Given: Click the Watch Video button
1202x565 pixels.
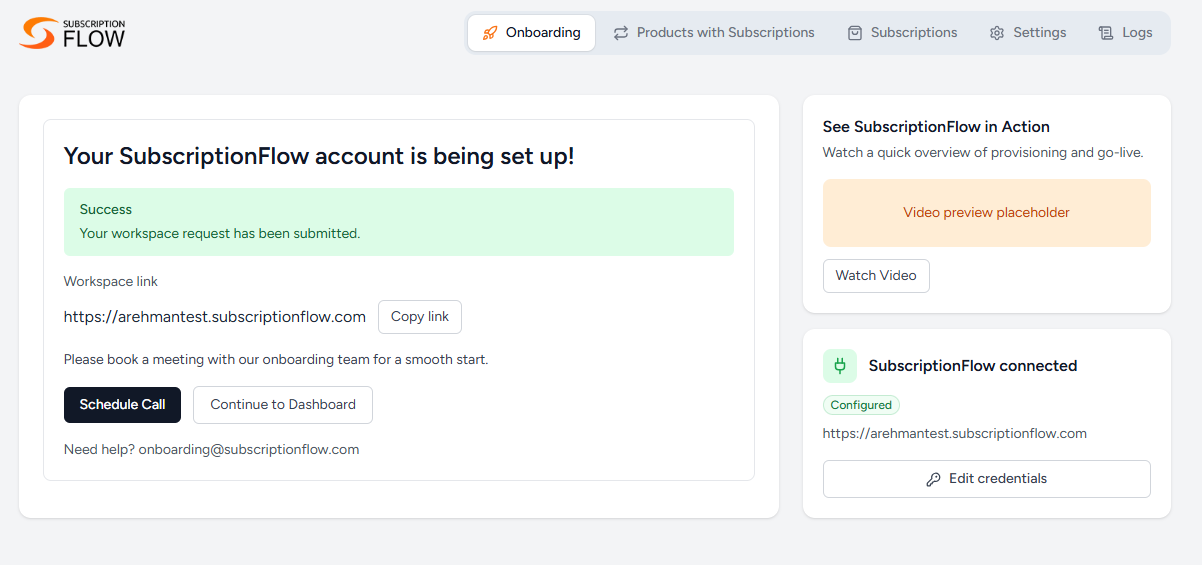Looking at the screenshot, I should pyautogui.click(x=876, y=276).
